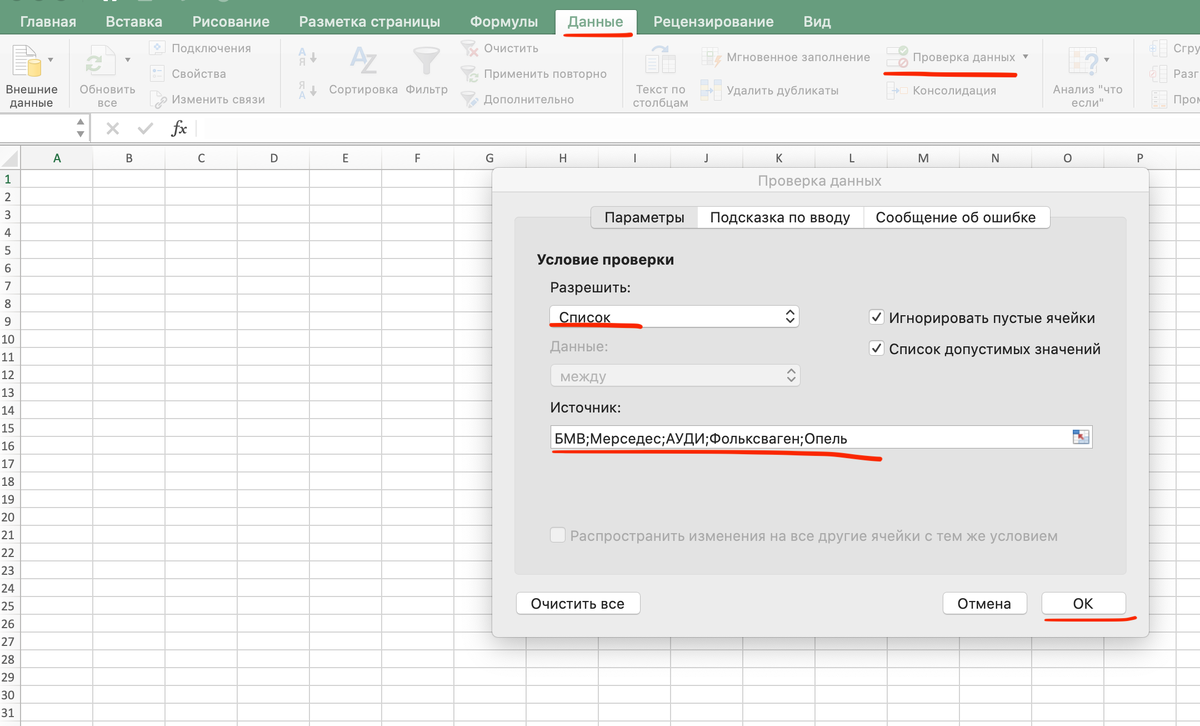
Task: Click Clear filter (Очистить)
Action: [x=499, y=48]
